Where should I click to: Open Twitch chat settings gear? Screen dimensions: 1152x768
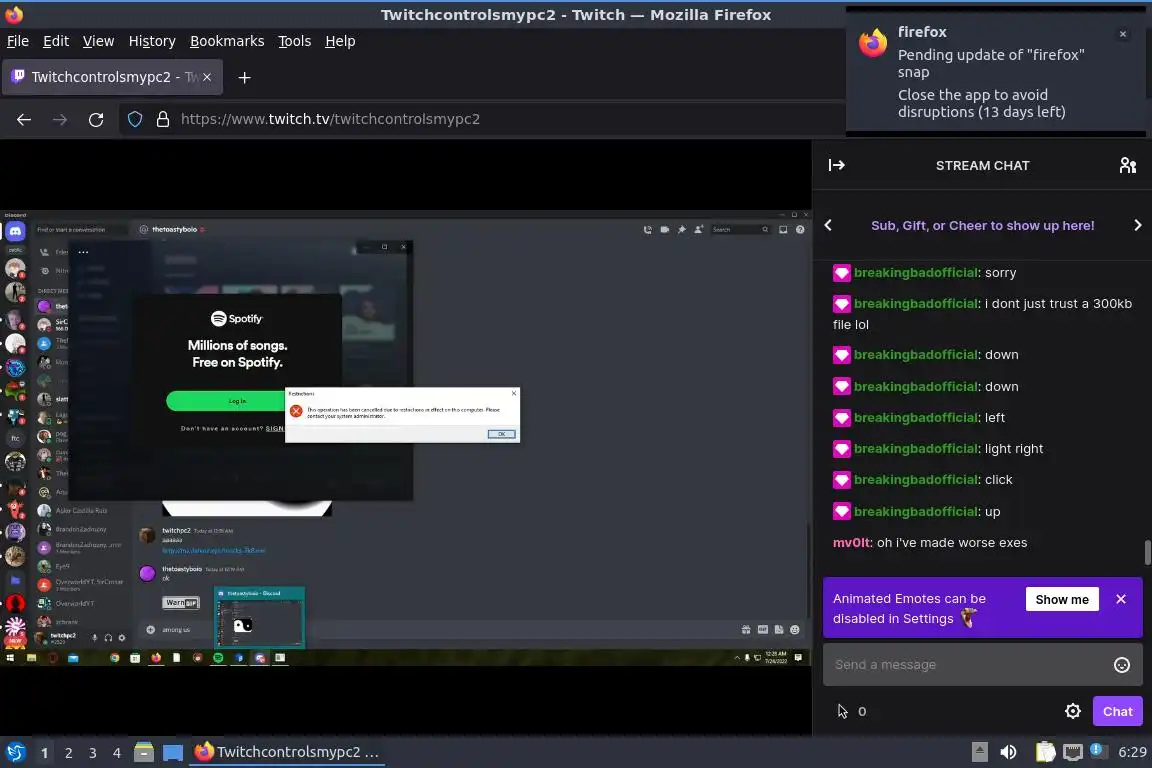pyautogui.click(x=1073, y=711)
